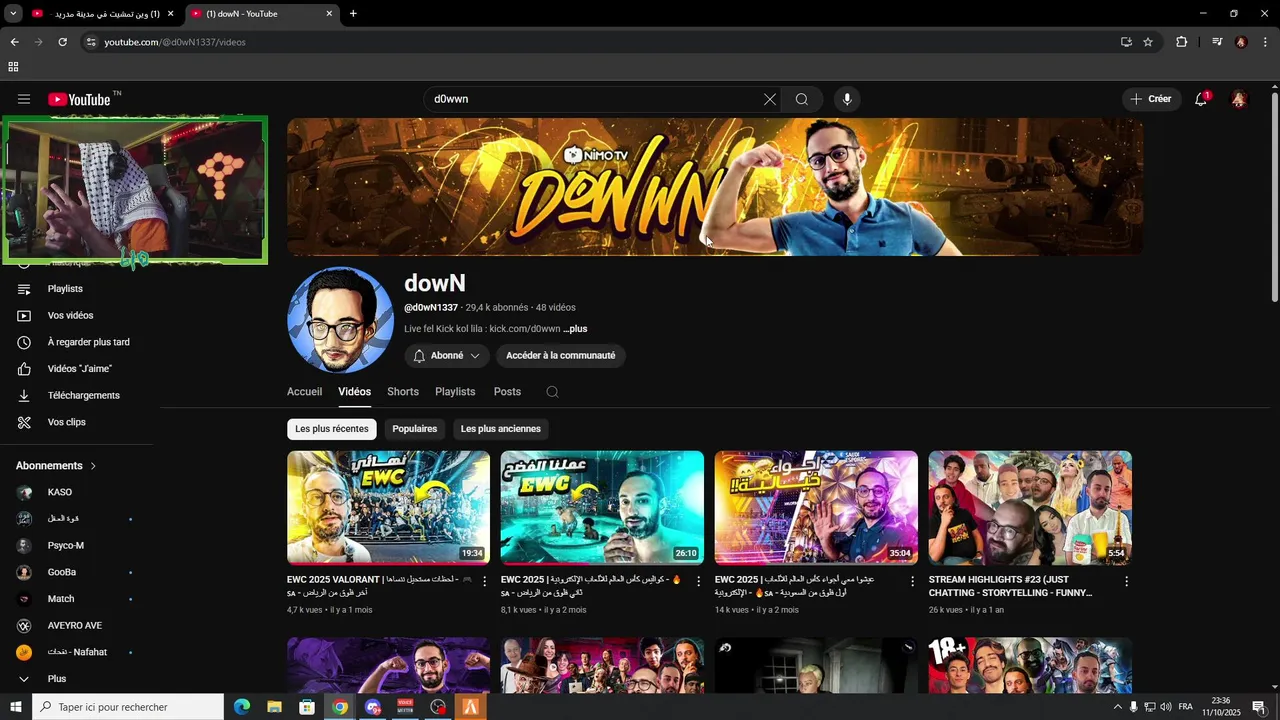
Task: Click the magnifier search button
Action: (802, 99)
